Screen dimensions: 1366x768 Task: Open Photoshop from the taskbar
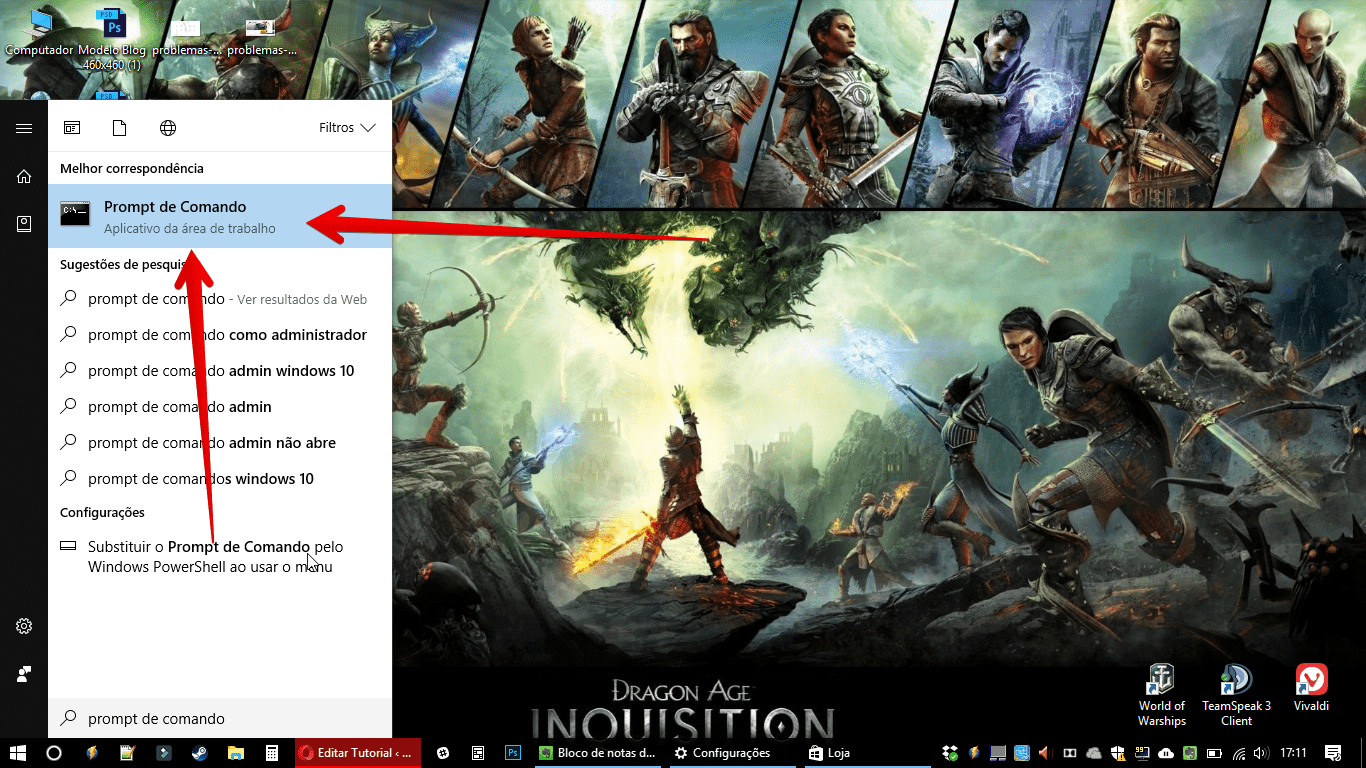click(x=513, y=753)
